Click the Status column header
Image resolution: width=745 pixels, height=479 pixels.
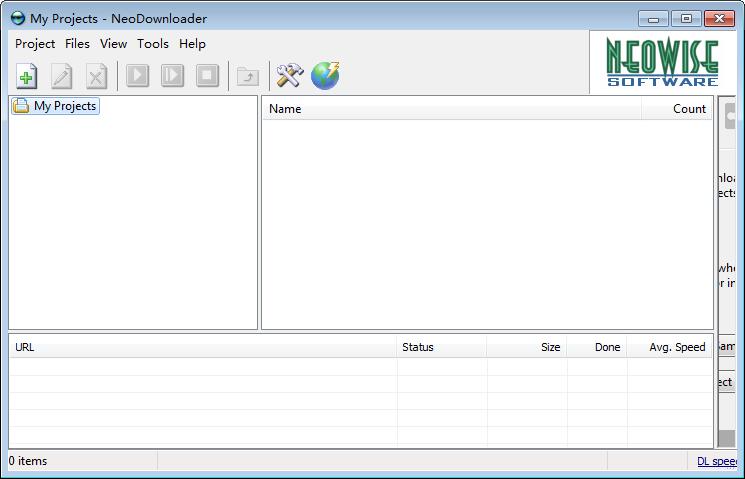coord(442,347)
